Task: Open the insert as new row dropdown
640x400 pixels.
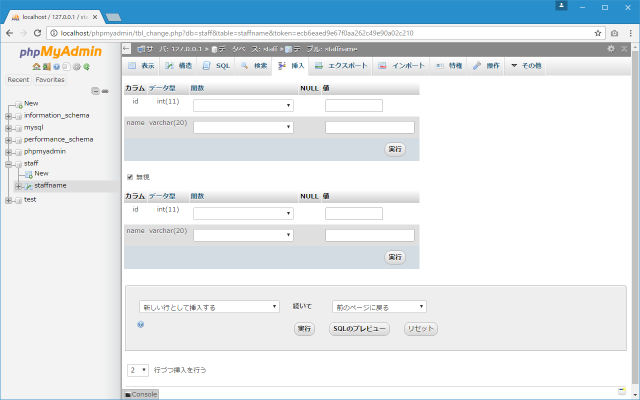Action: tap(209, 307)
